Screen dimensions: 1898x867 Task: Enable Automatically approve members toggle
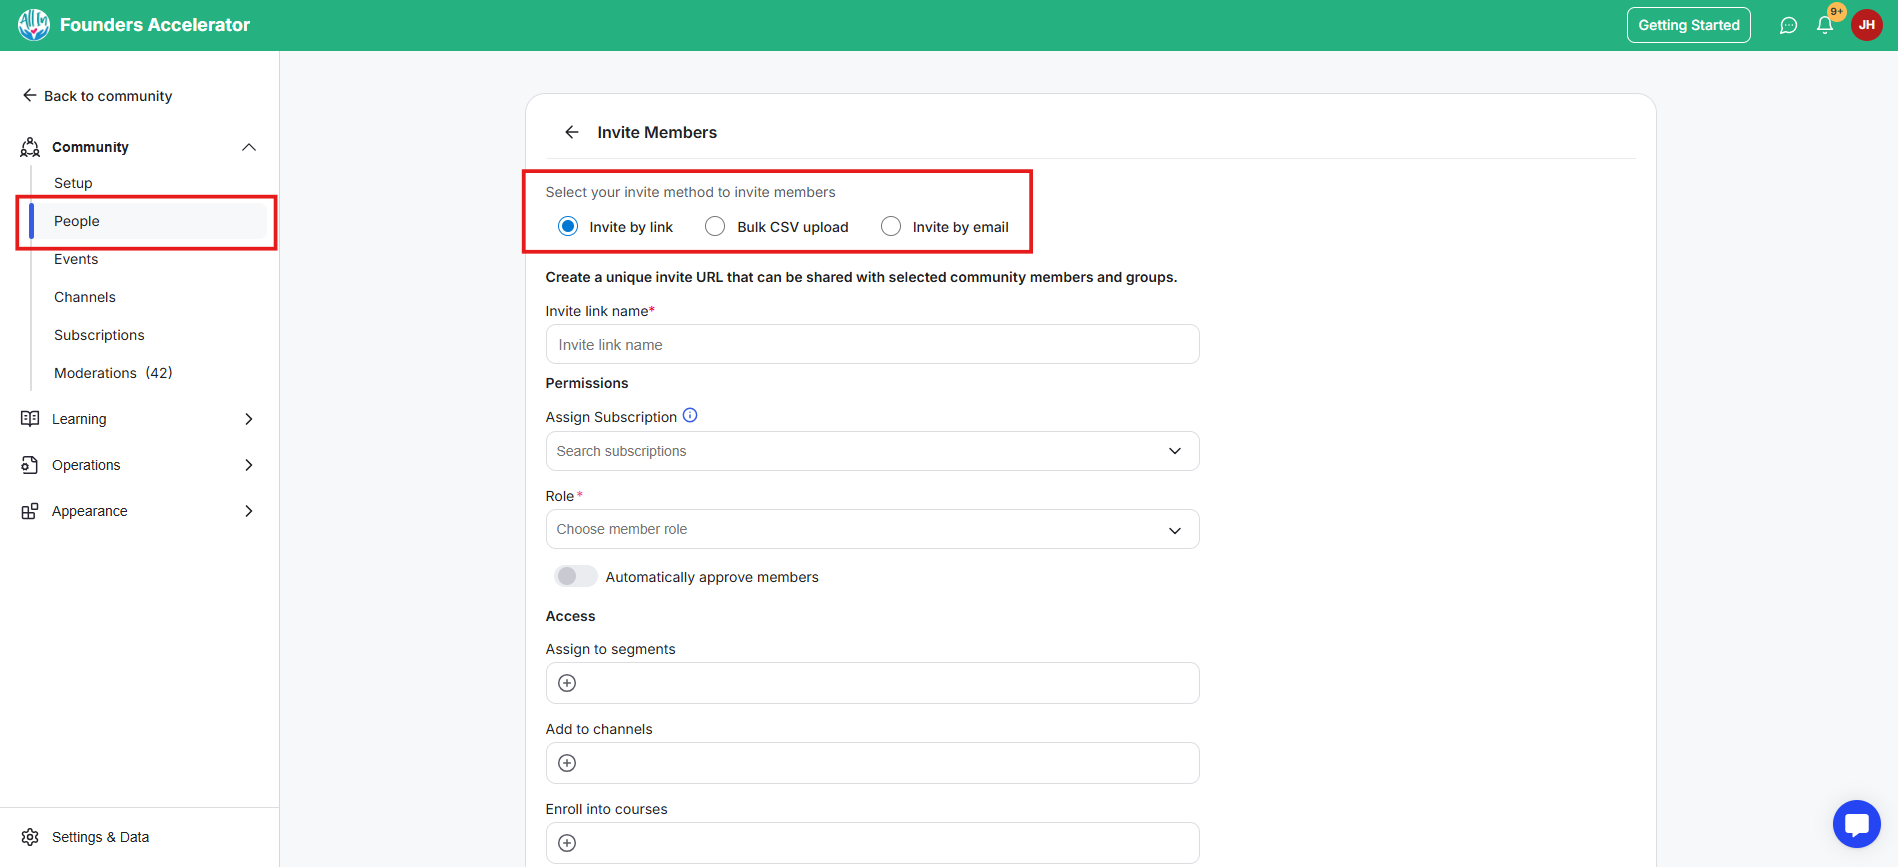point(576,577)
